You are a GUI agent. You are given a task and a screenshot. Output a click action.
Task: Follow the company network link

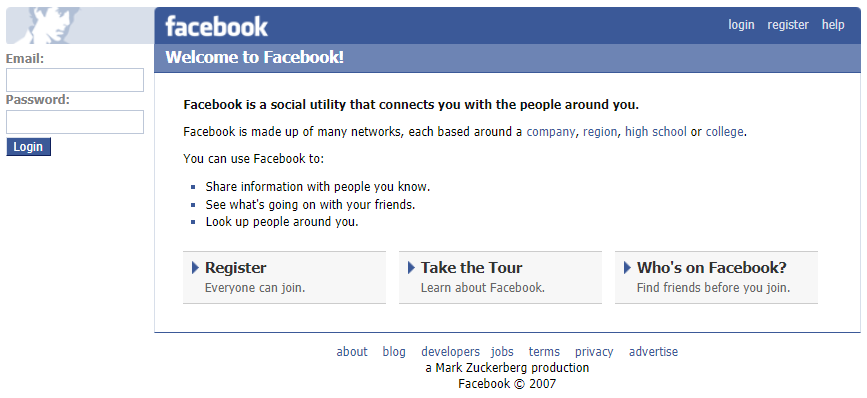click(550, 132)
